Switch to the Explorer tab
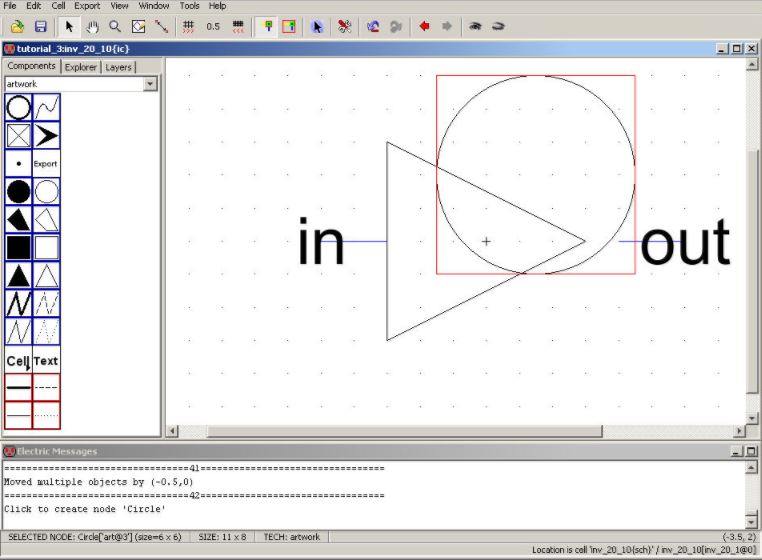Image resolution: width=762 pixels, height=560 pixels. tap(81, 67)
